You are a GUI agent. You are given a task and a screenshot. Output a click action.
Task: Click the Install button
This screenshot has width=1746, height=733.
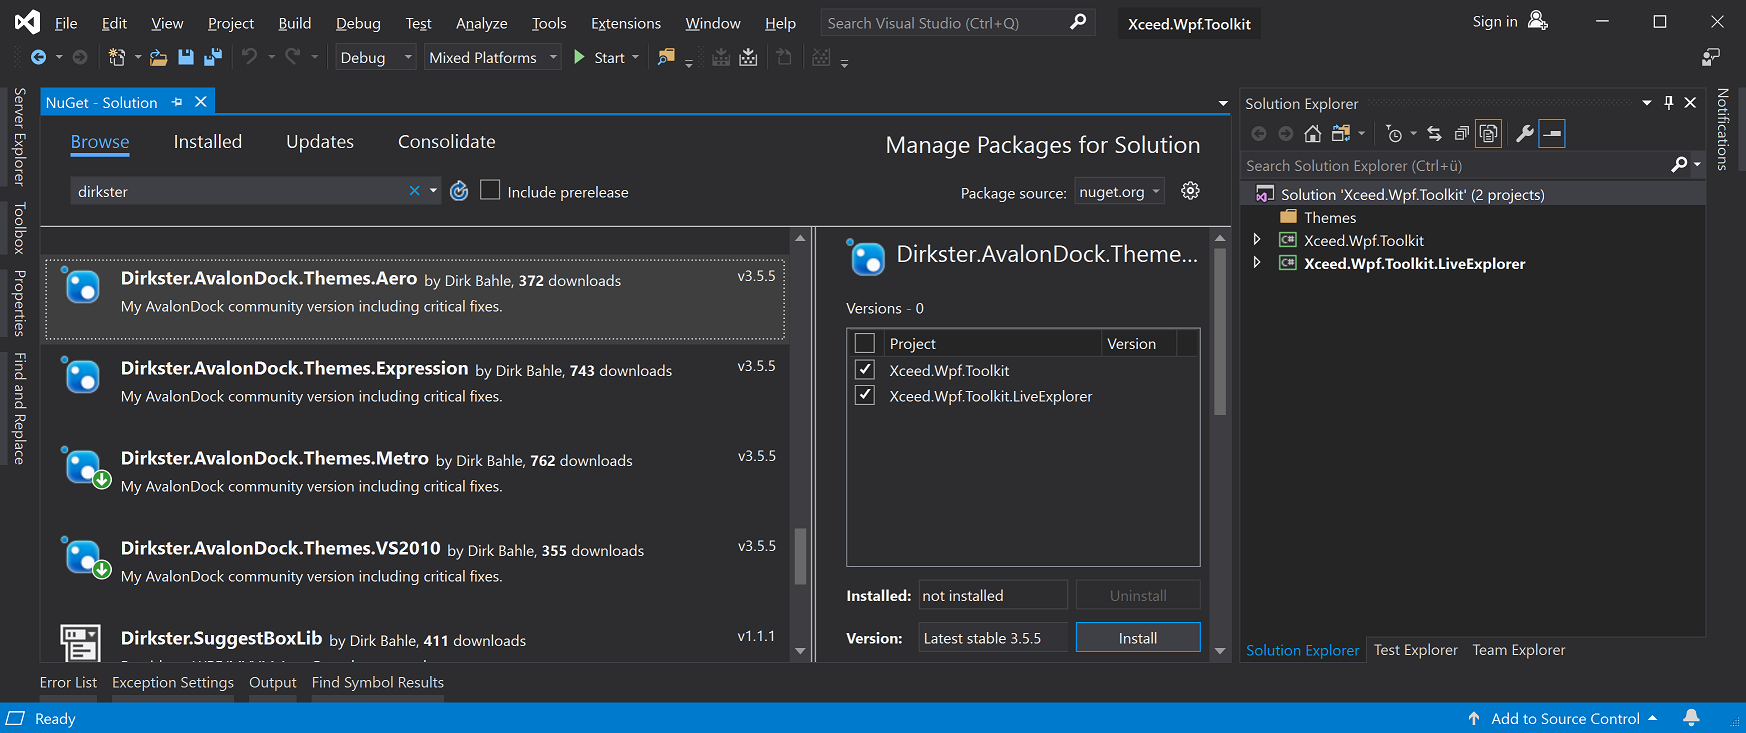[1138, 638]
